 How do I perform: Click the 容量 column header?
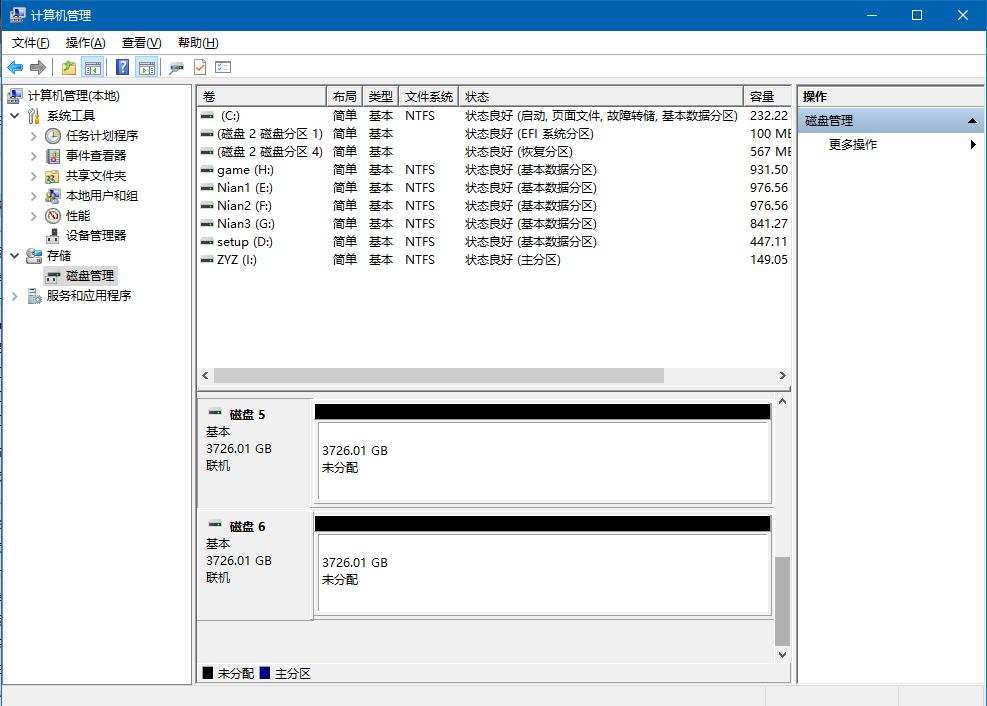point(764,95)
